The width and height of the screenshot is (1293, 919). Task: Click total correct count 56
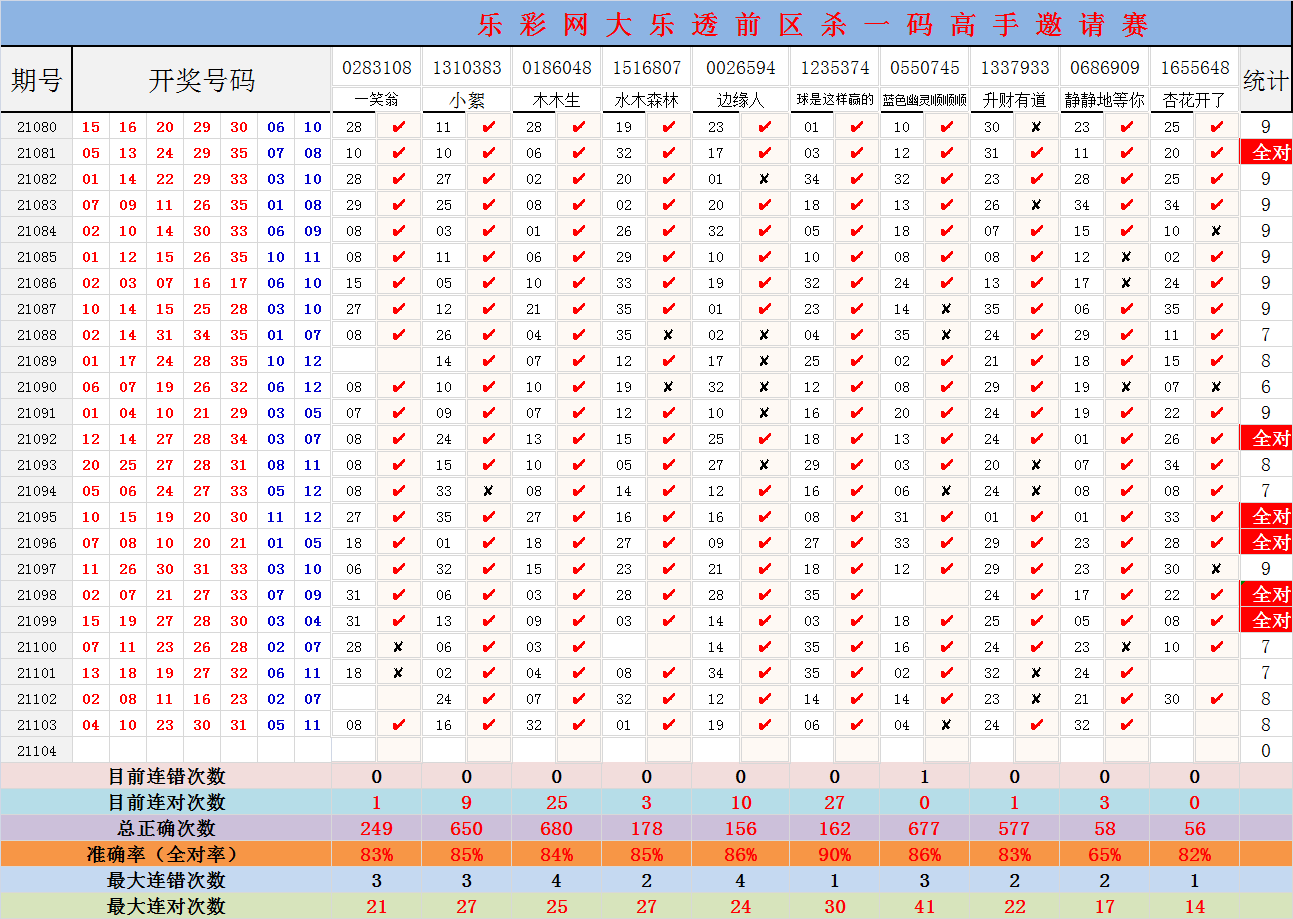(x=1194, y=828)
